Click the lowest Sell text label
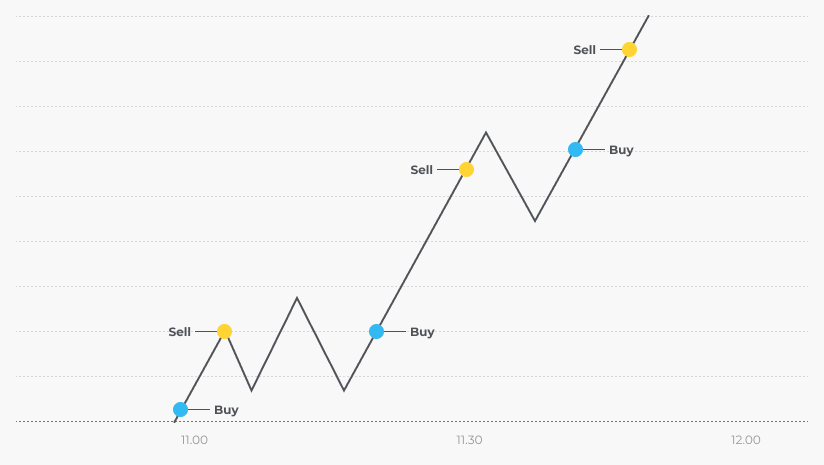This screenshot has height=465, width=824. [179, 332]
